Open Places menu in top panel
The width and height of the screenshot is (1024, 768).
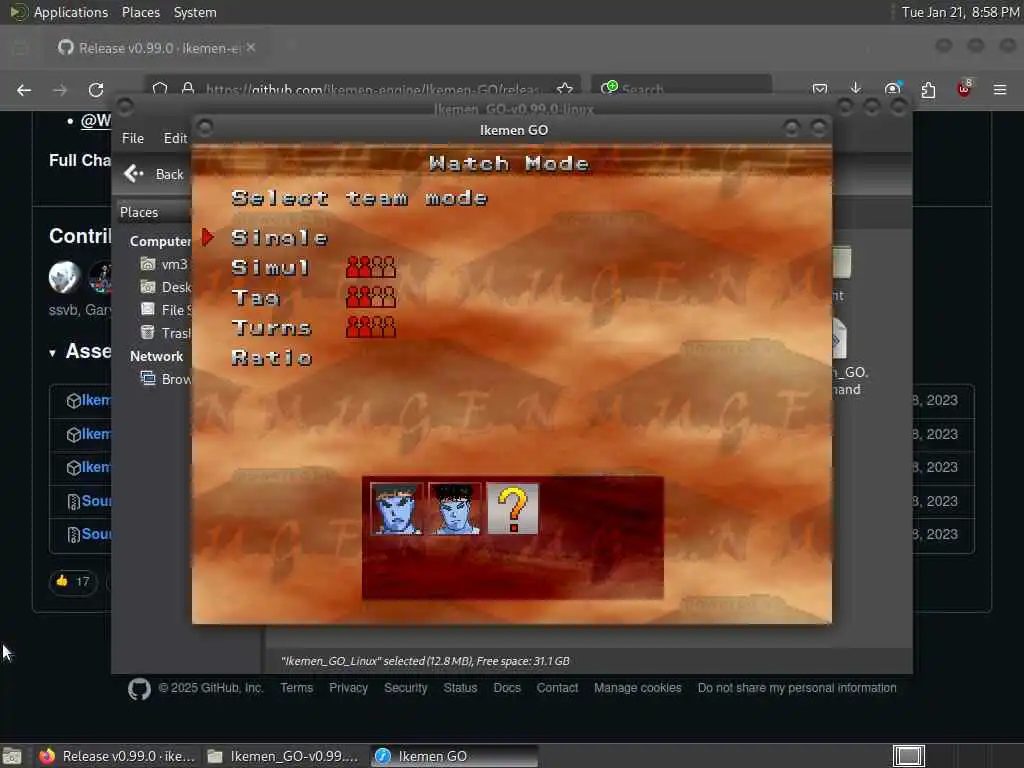pyautogui.click(x=141, y=12)
